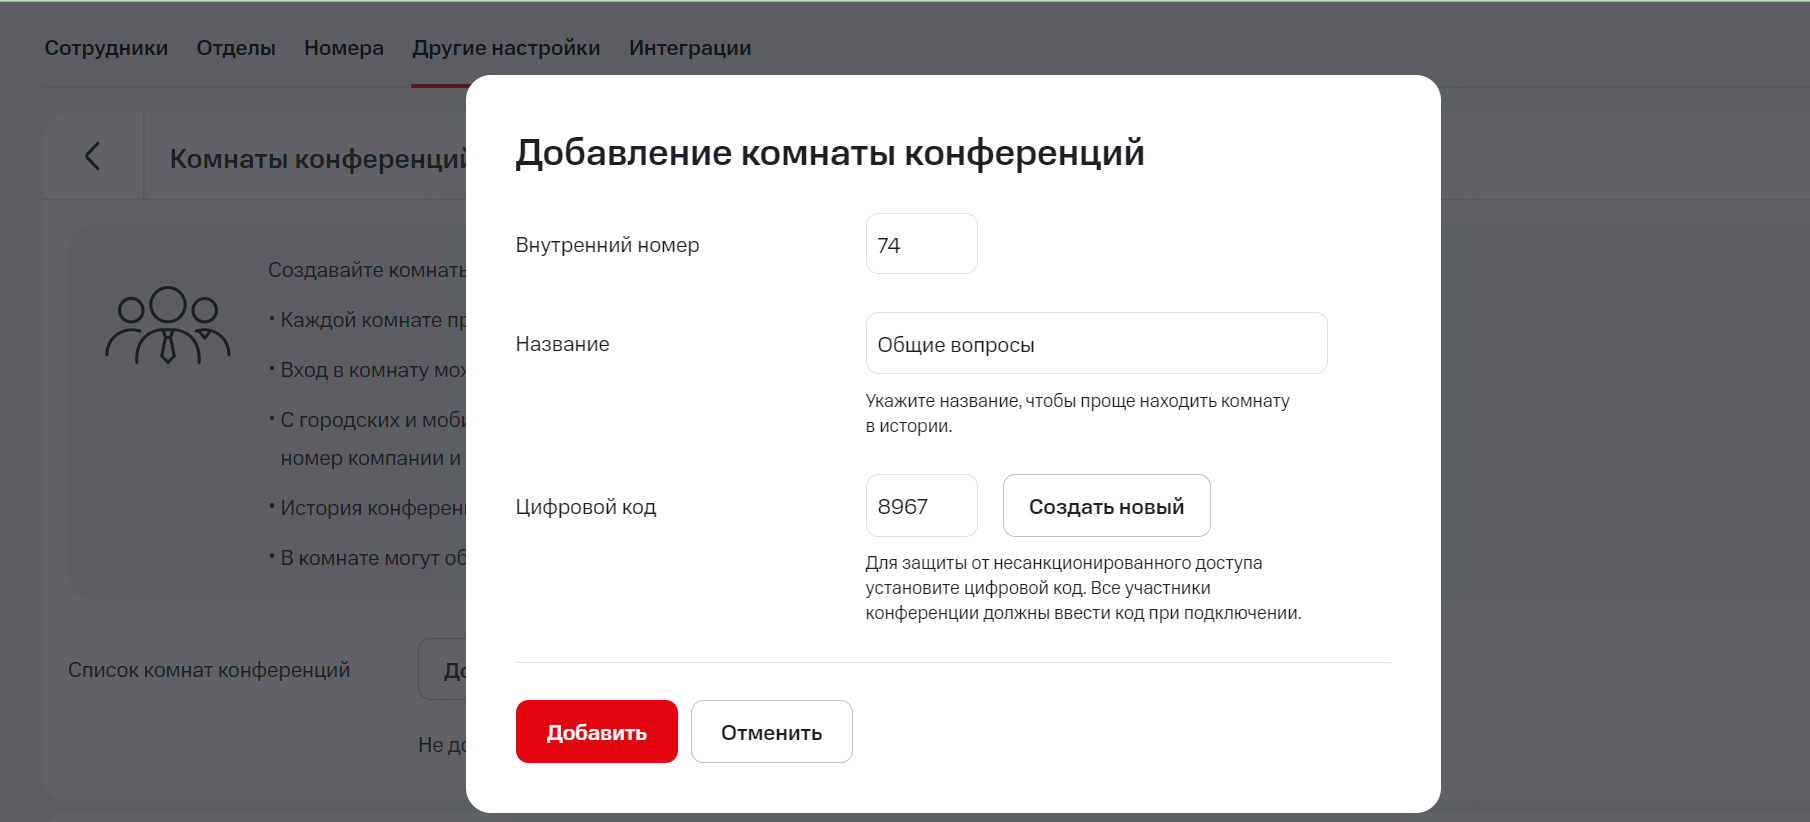Click the Название label
The image size is (1810, 822).
coord(562,344)
